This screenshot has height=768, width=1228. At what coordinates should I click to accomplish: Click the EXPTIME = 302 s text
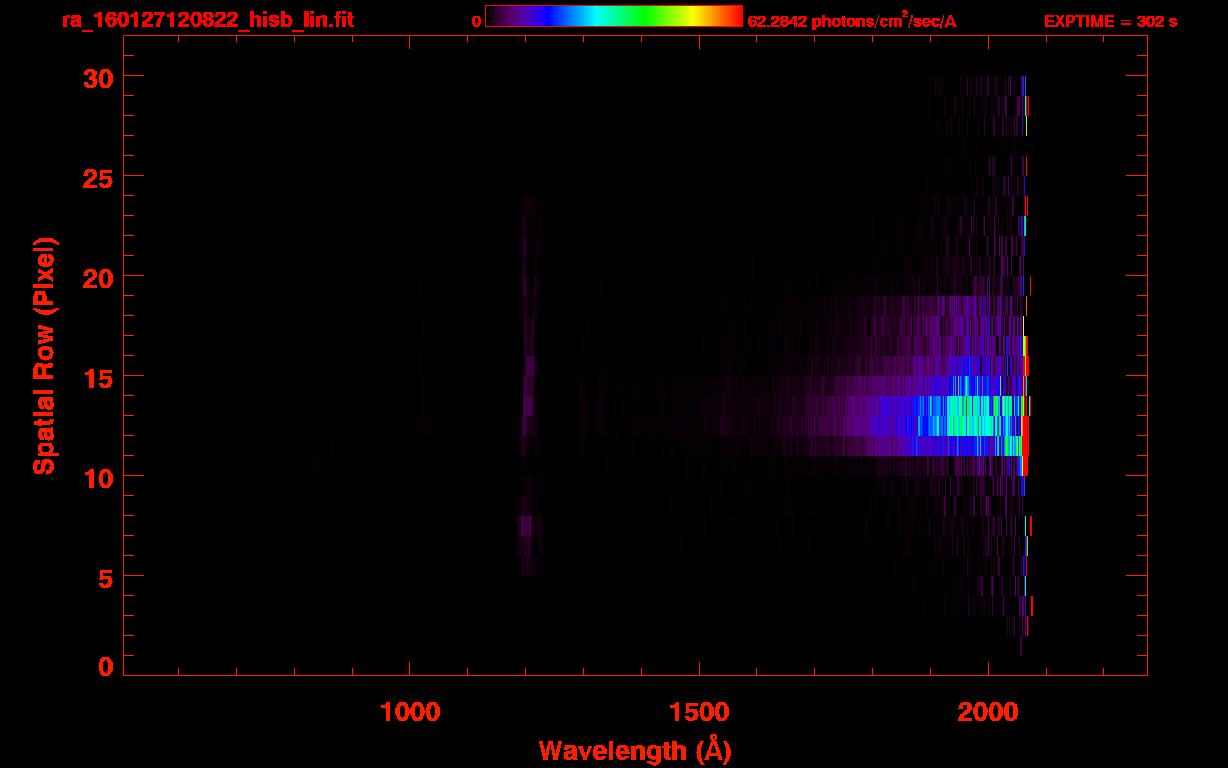(1110, 21)
